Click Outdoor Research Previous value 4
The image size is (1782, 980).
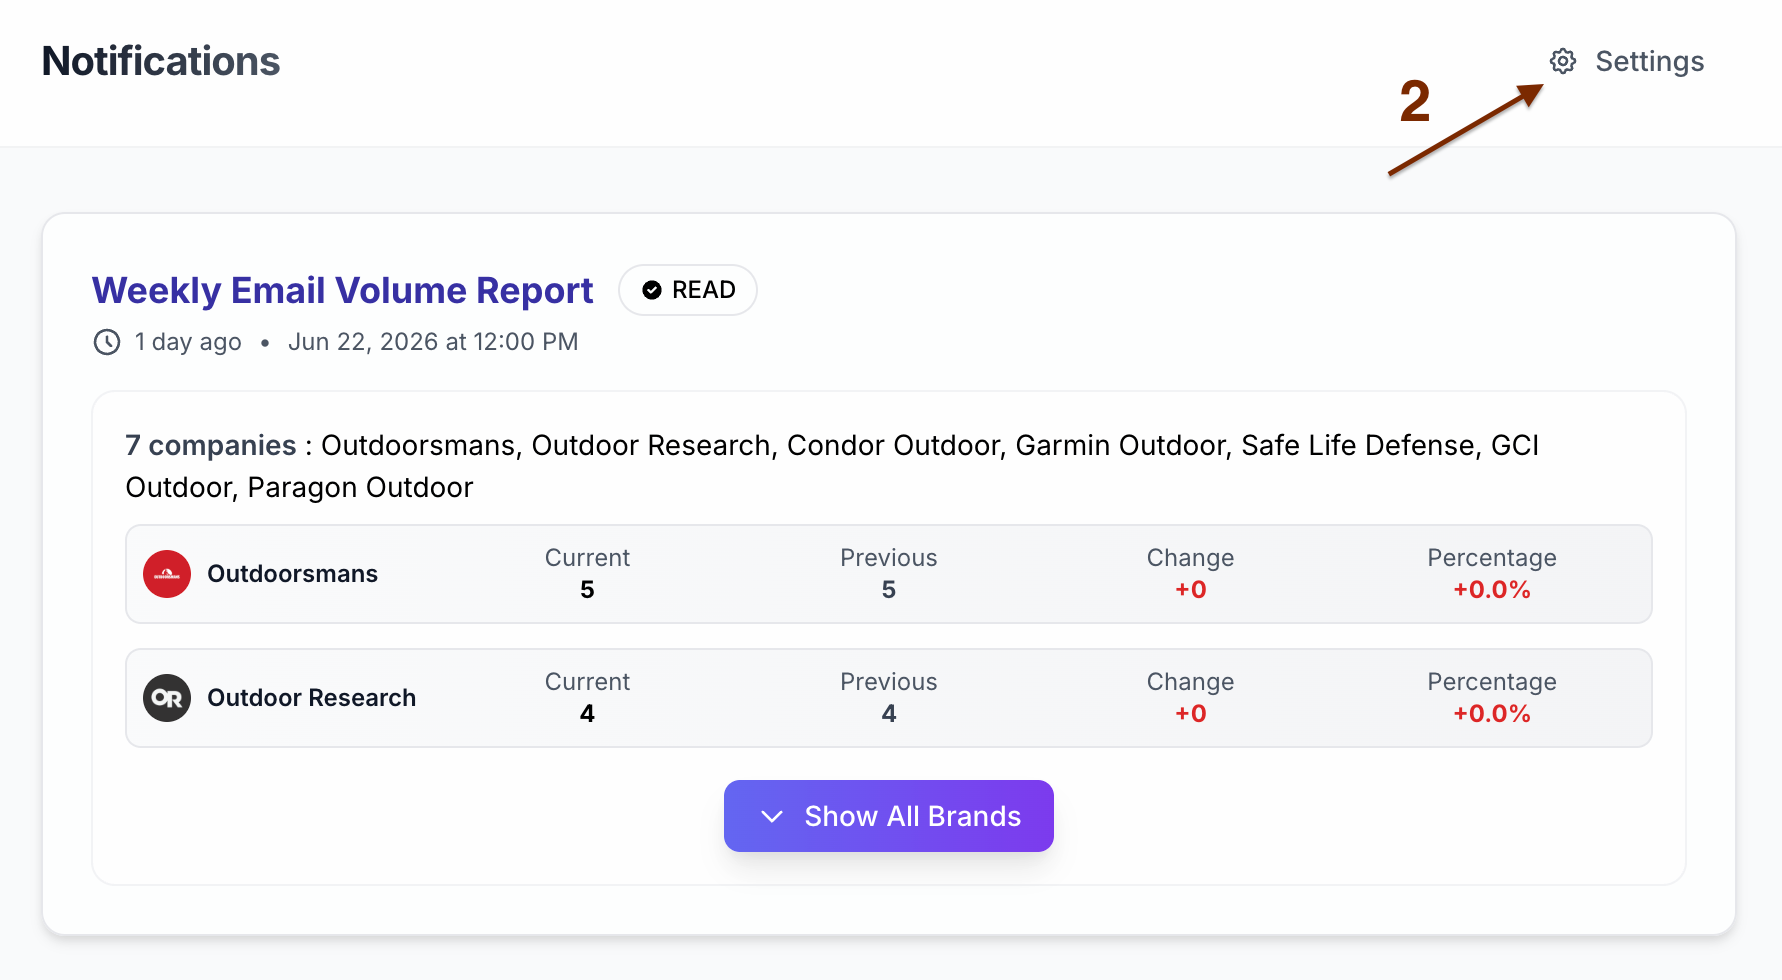(x=889, y=714)
